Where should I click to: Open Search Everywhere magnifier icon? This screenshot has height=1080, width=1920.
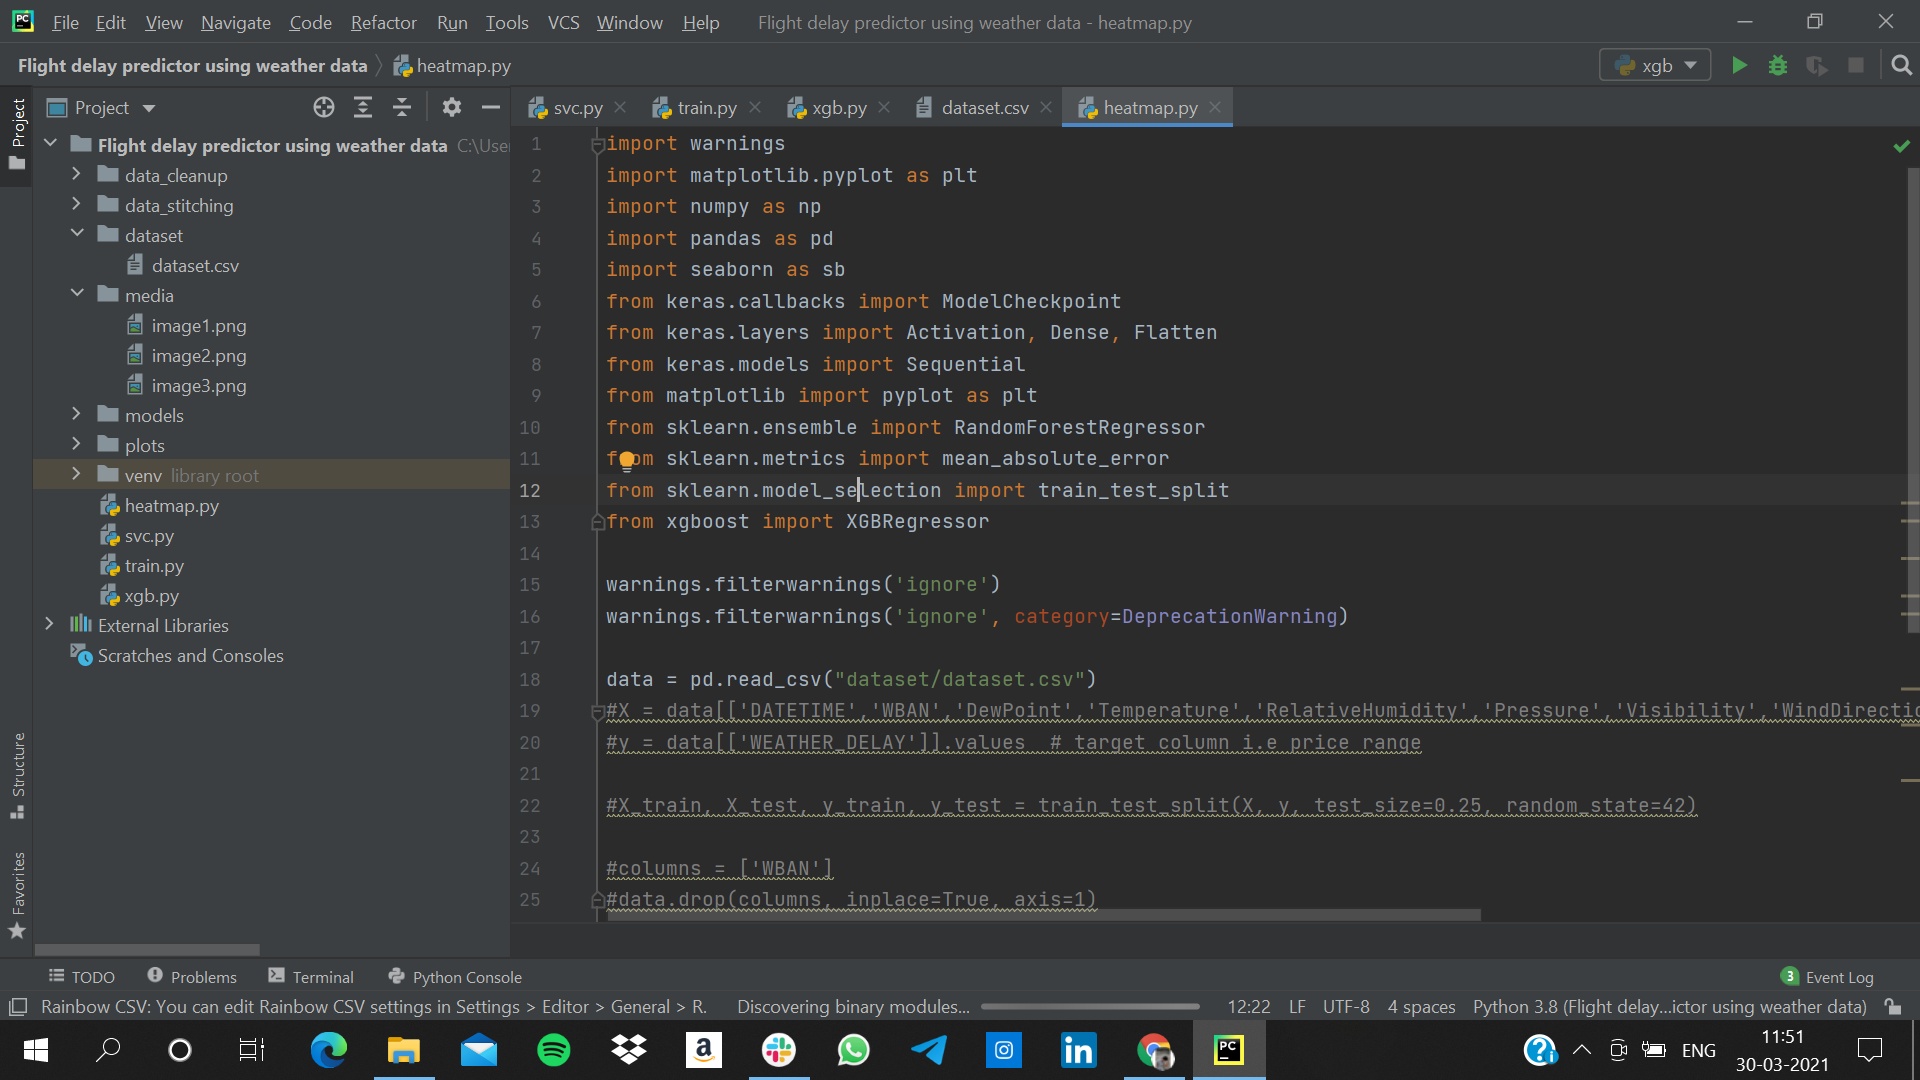point(1901,66)
